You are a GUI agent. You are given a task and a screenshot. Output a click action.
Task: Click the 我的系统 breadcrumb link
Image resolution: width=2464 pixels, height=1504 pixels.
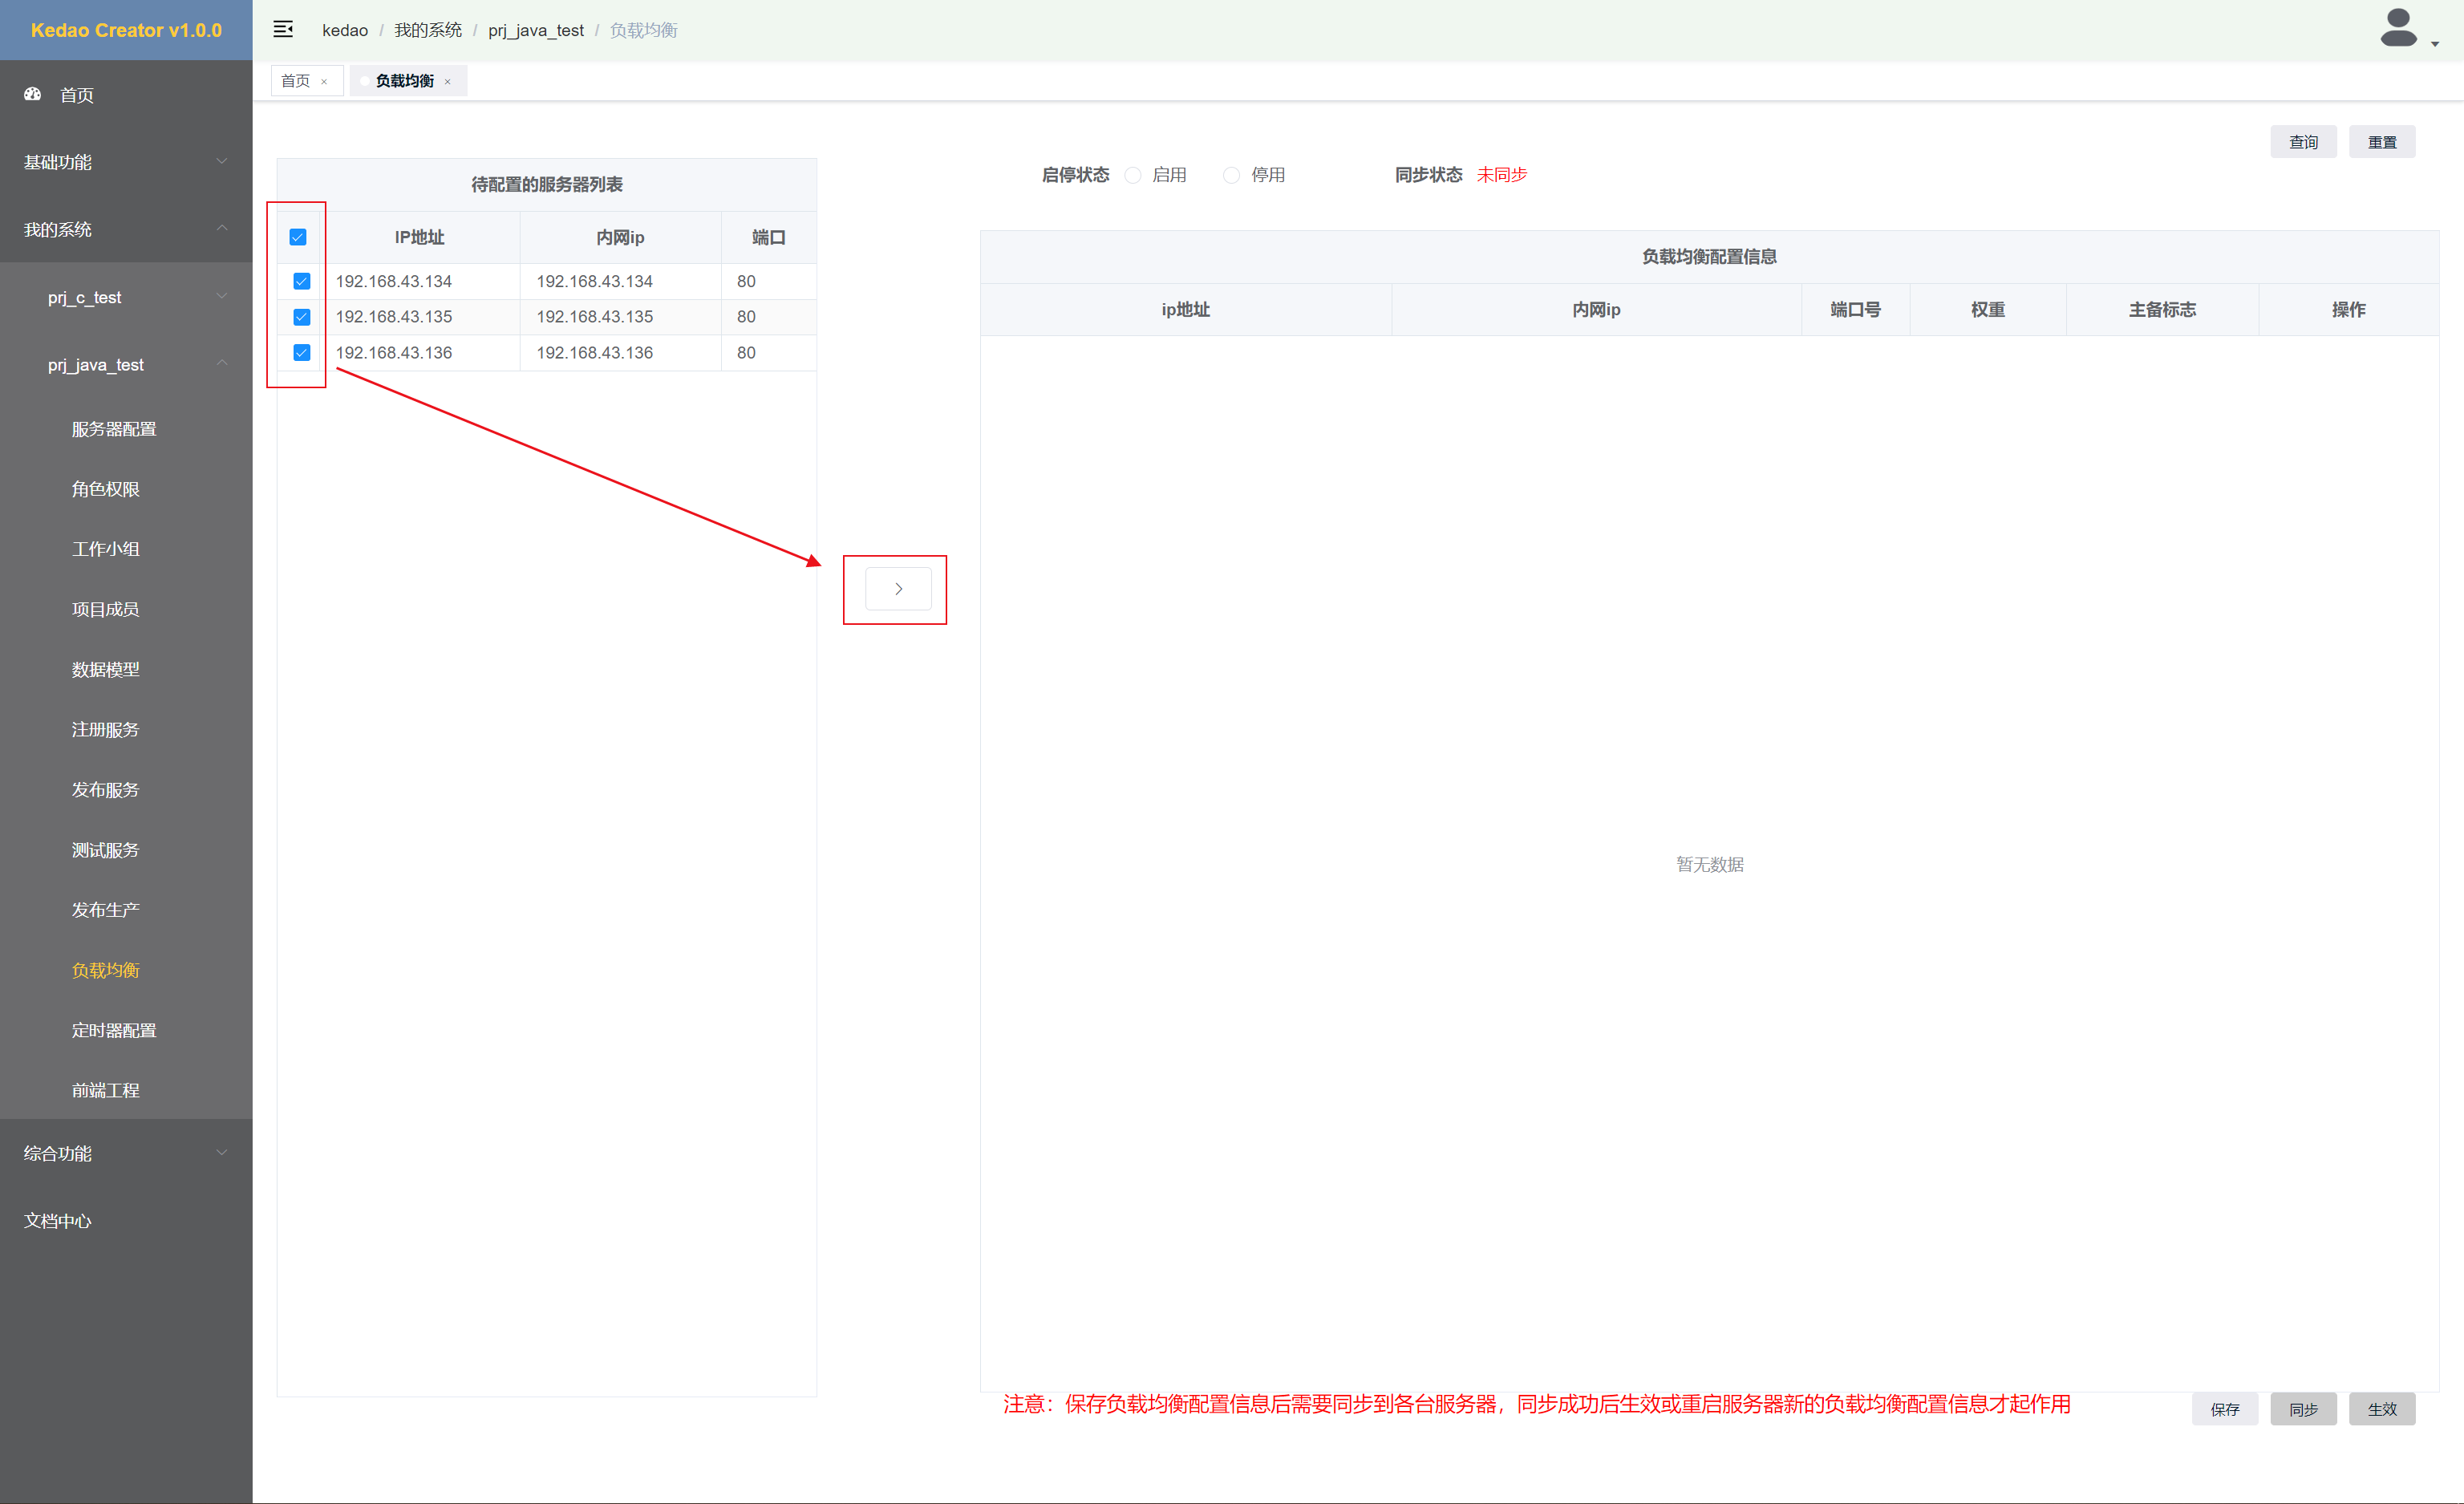coord(427,30)
